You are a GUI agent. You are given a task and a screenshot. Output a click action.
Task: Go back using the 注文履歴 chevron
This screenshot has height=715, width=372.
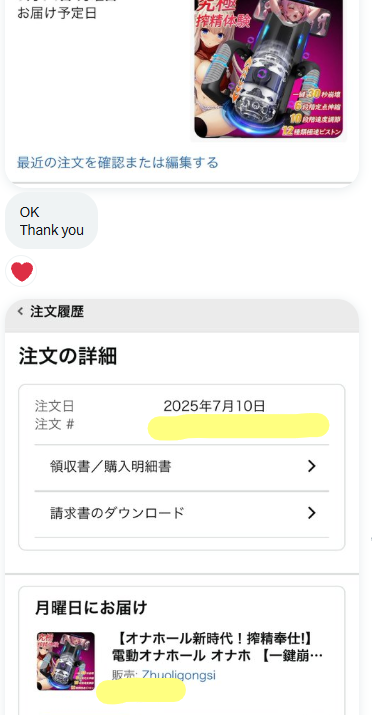click(20, 311)
